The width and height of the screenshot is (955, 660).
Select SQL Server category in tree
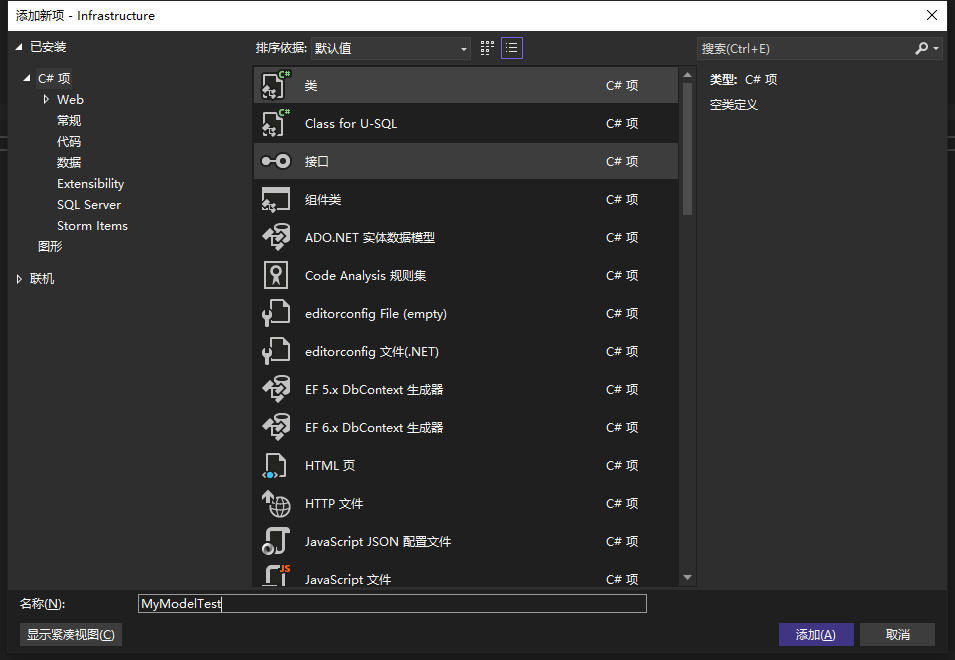point(89,205)
